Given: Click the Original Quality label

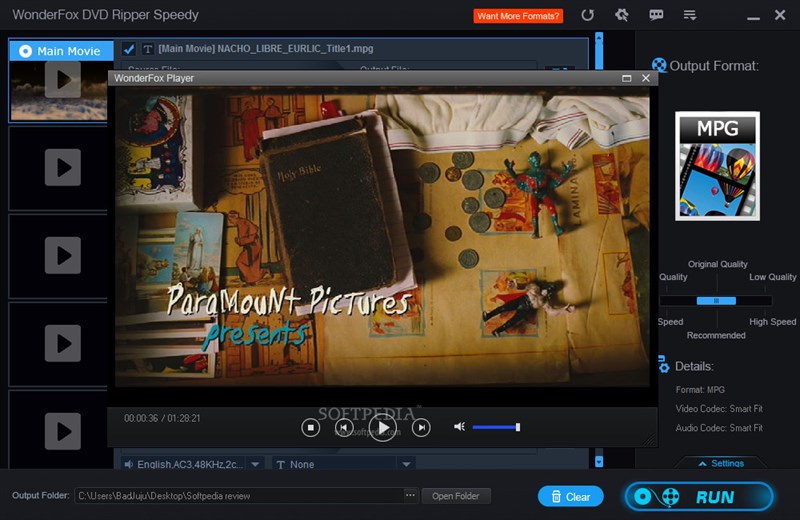Looking at the screenshot, I should [x=717, y=264].
